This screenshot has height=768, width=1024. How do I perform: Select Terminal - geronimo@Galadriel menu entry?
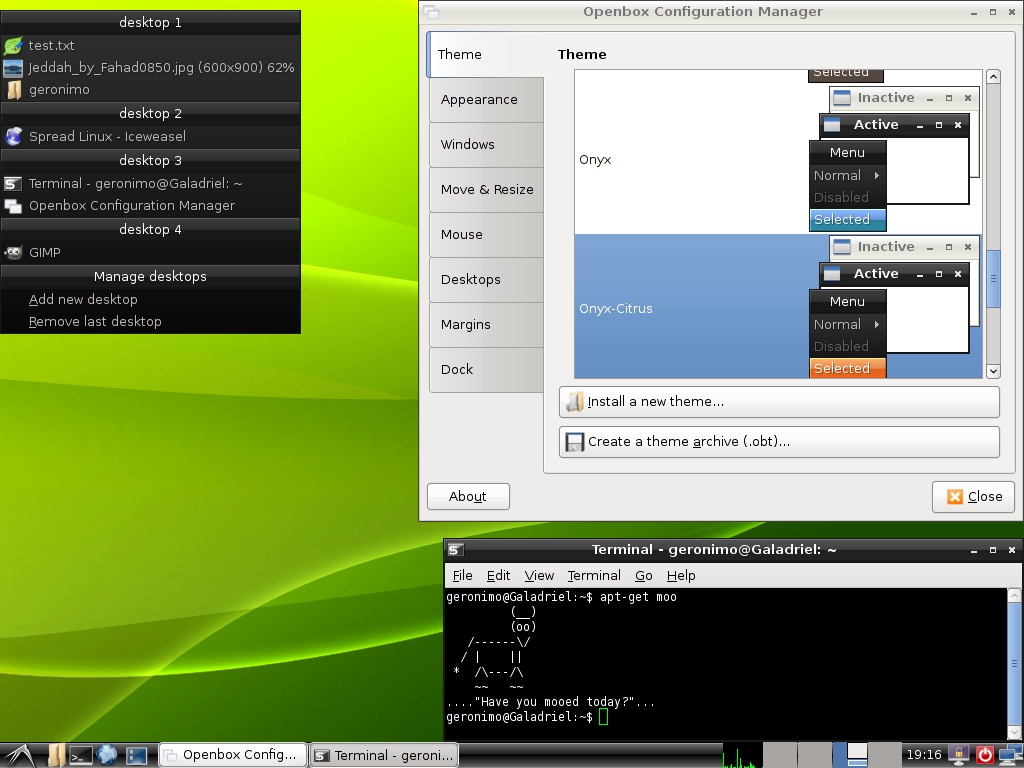(x=150, y=184)
